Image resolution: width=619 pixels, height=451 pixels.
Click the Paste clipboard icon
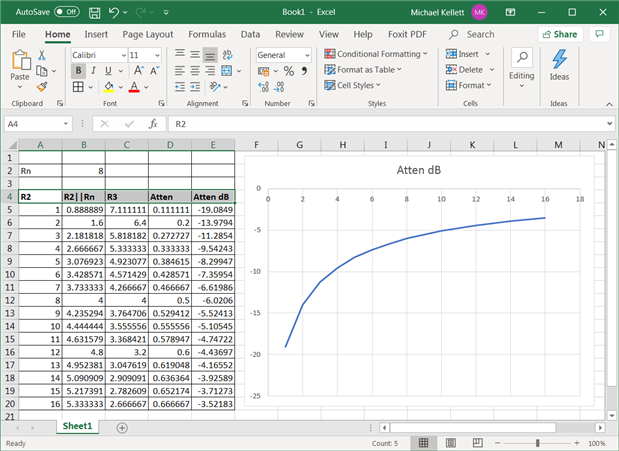pyautogui.click(x=20, y=60)
